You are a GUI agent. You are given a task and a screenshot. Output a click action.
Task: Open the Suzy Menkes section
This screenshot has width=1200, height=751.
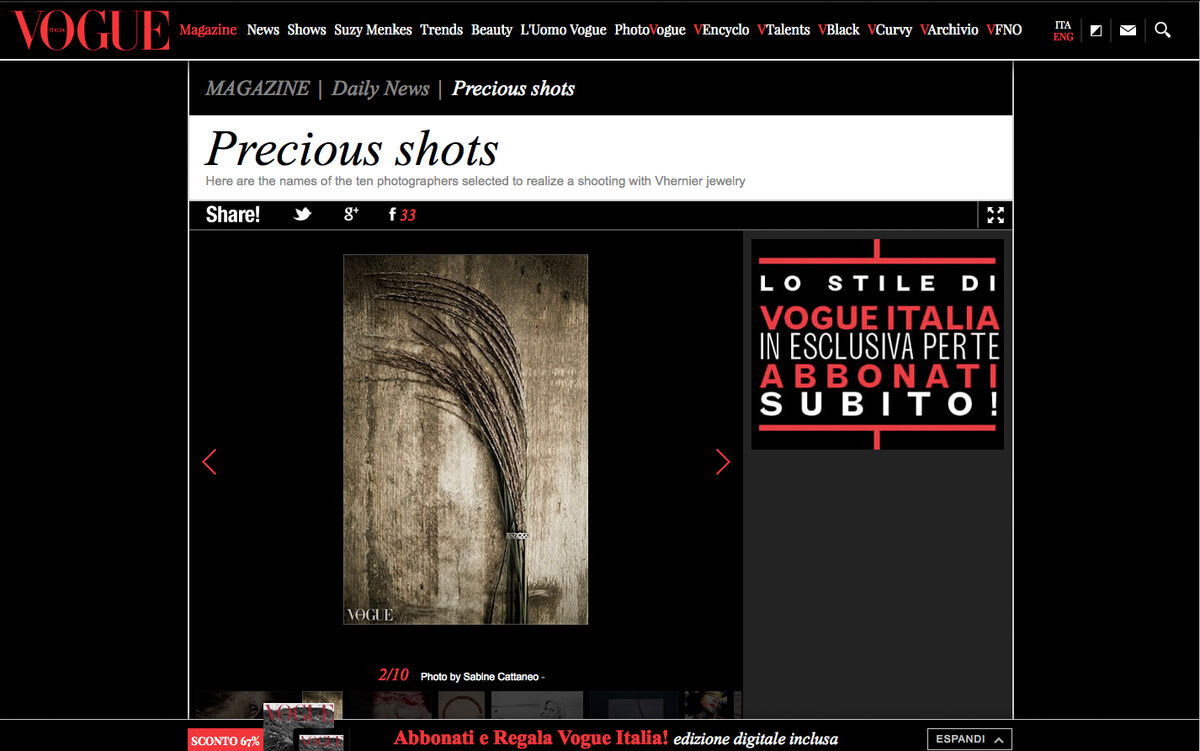(373, 30)
